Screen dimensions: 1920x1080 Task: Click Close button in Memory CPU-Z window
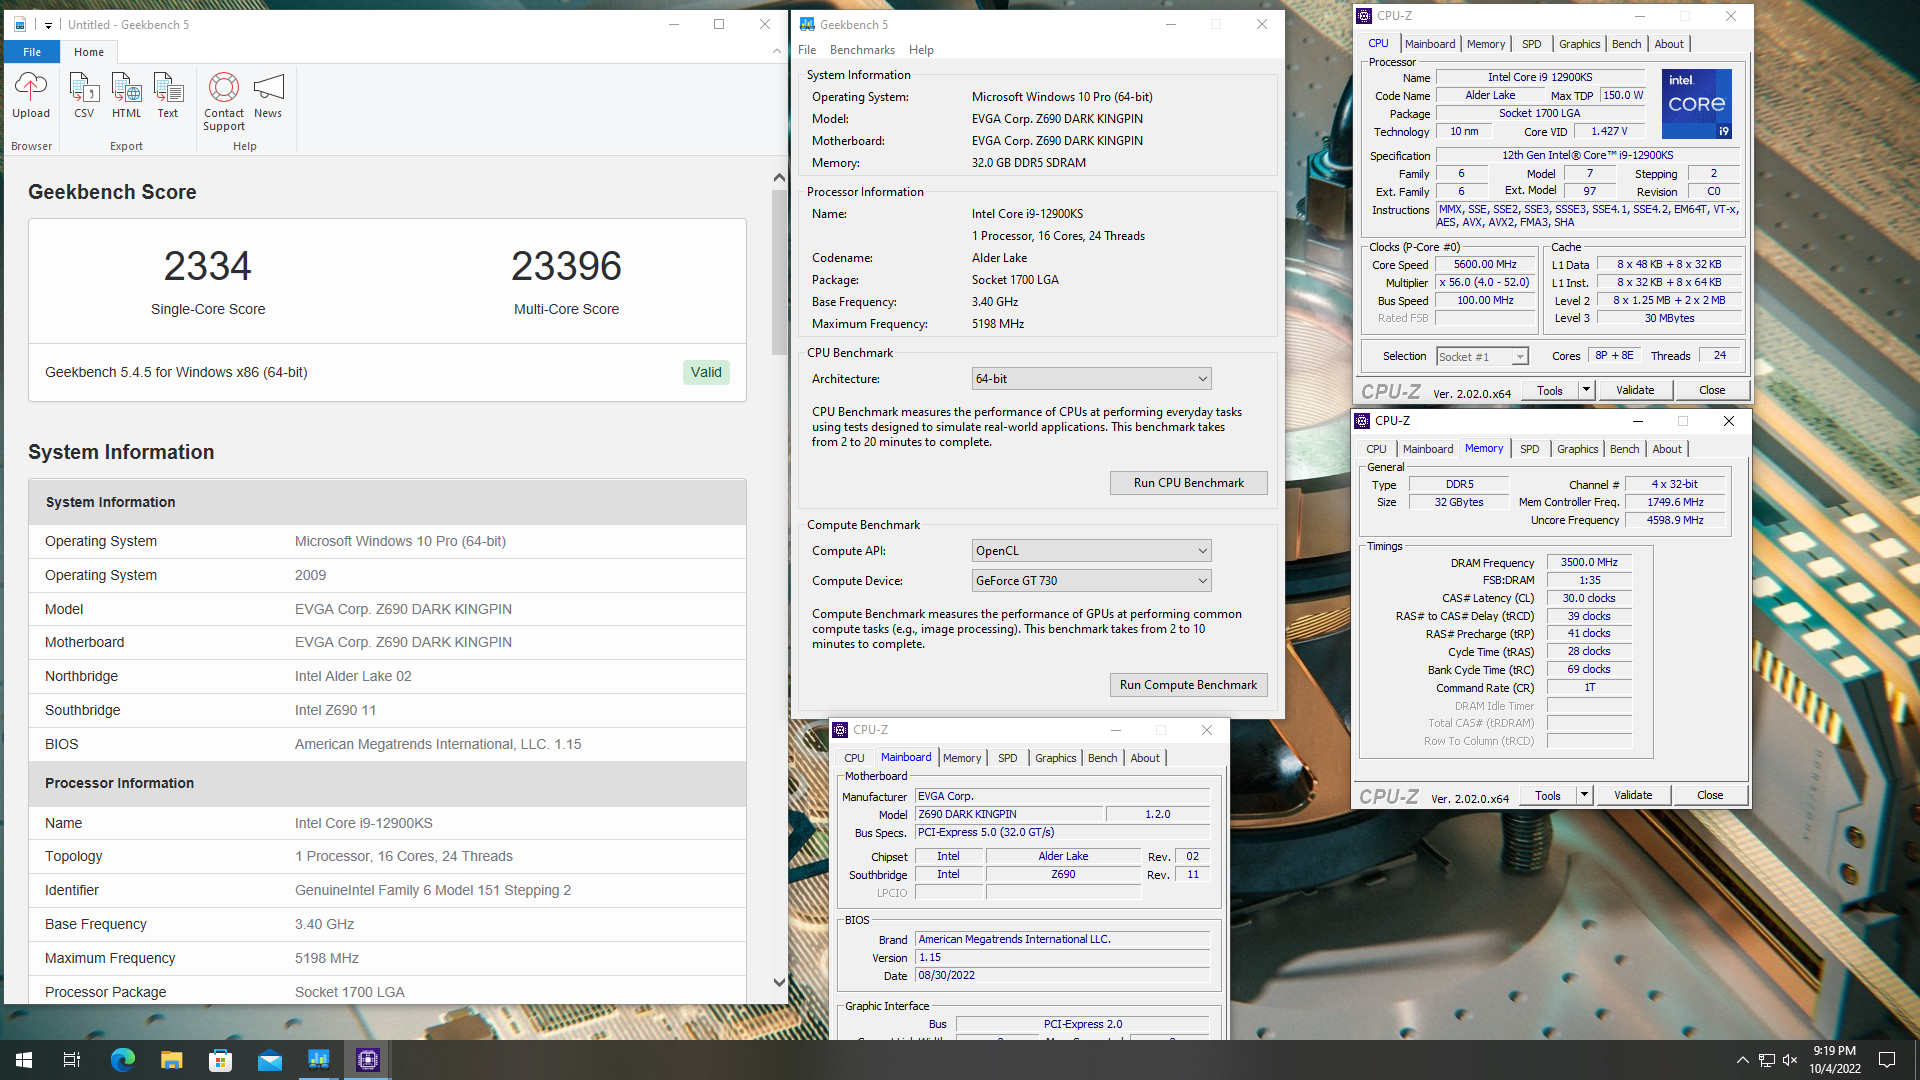coord(1710,796)
